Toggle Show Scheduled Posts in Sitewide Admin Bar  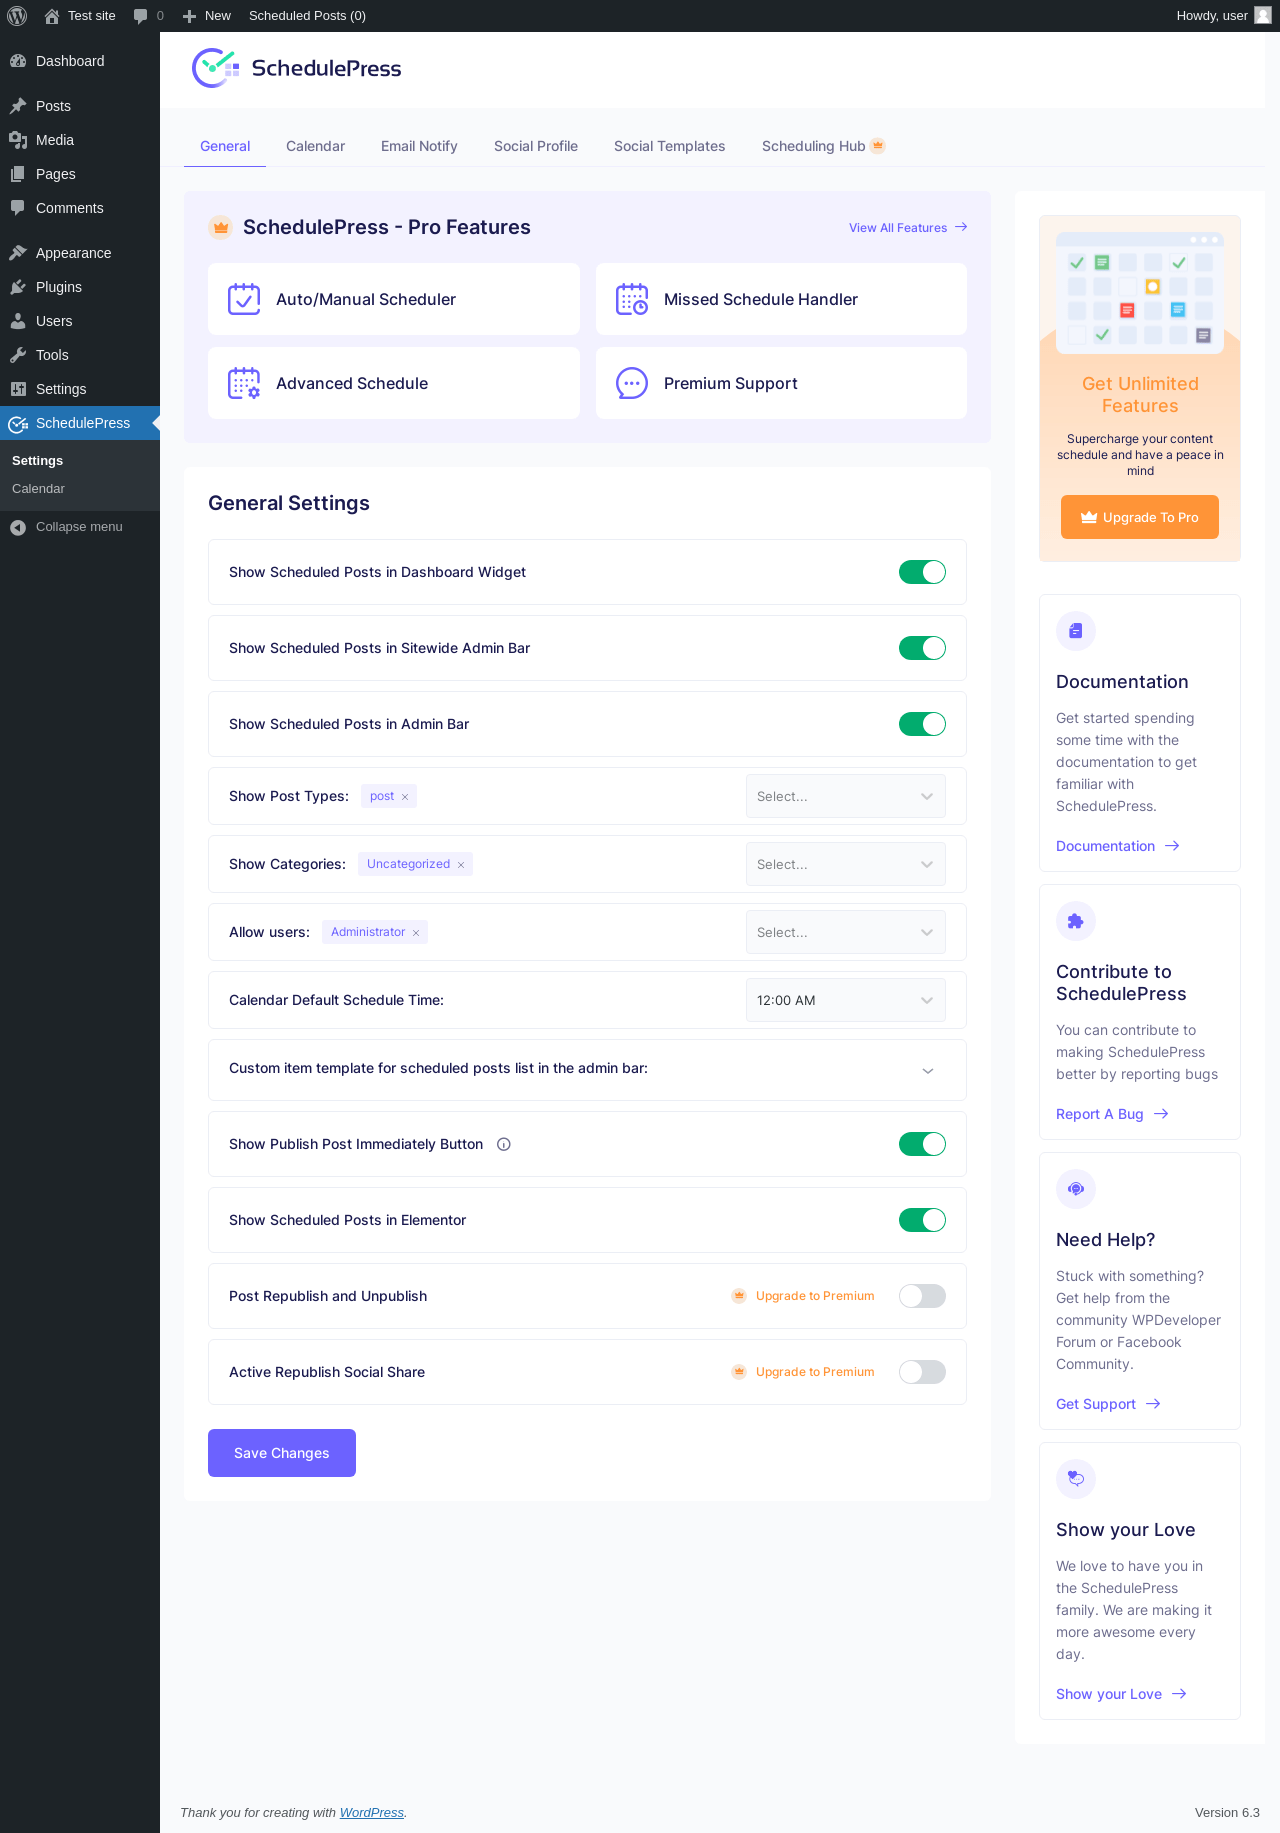coord(922,648)
